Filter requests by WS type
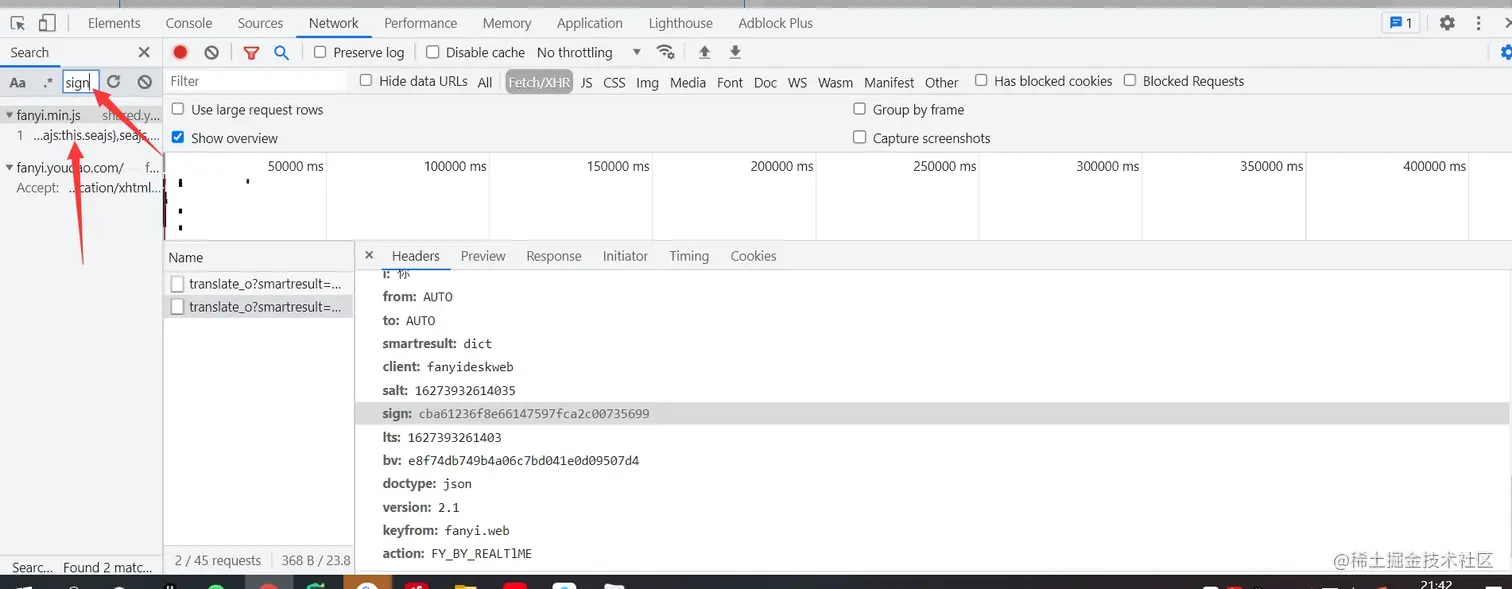This screenshot has width=1512, height=589. [797, 82]
